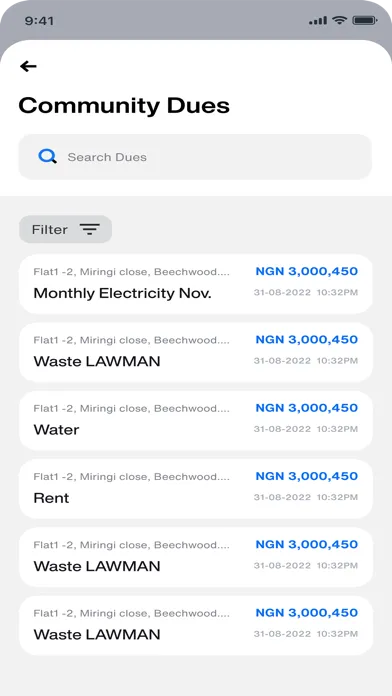Tap the back arrow icon
392x696 pixels.
(28, 67)
